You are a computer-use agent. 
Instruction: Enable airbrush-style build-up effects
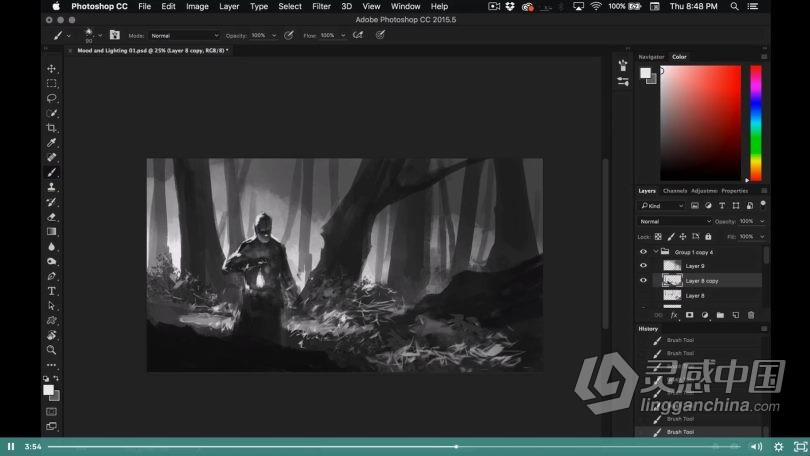coord(357,35)
